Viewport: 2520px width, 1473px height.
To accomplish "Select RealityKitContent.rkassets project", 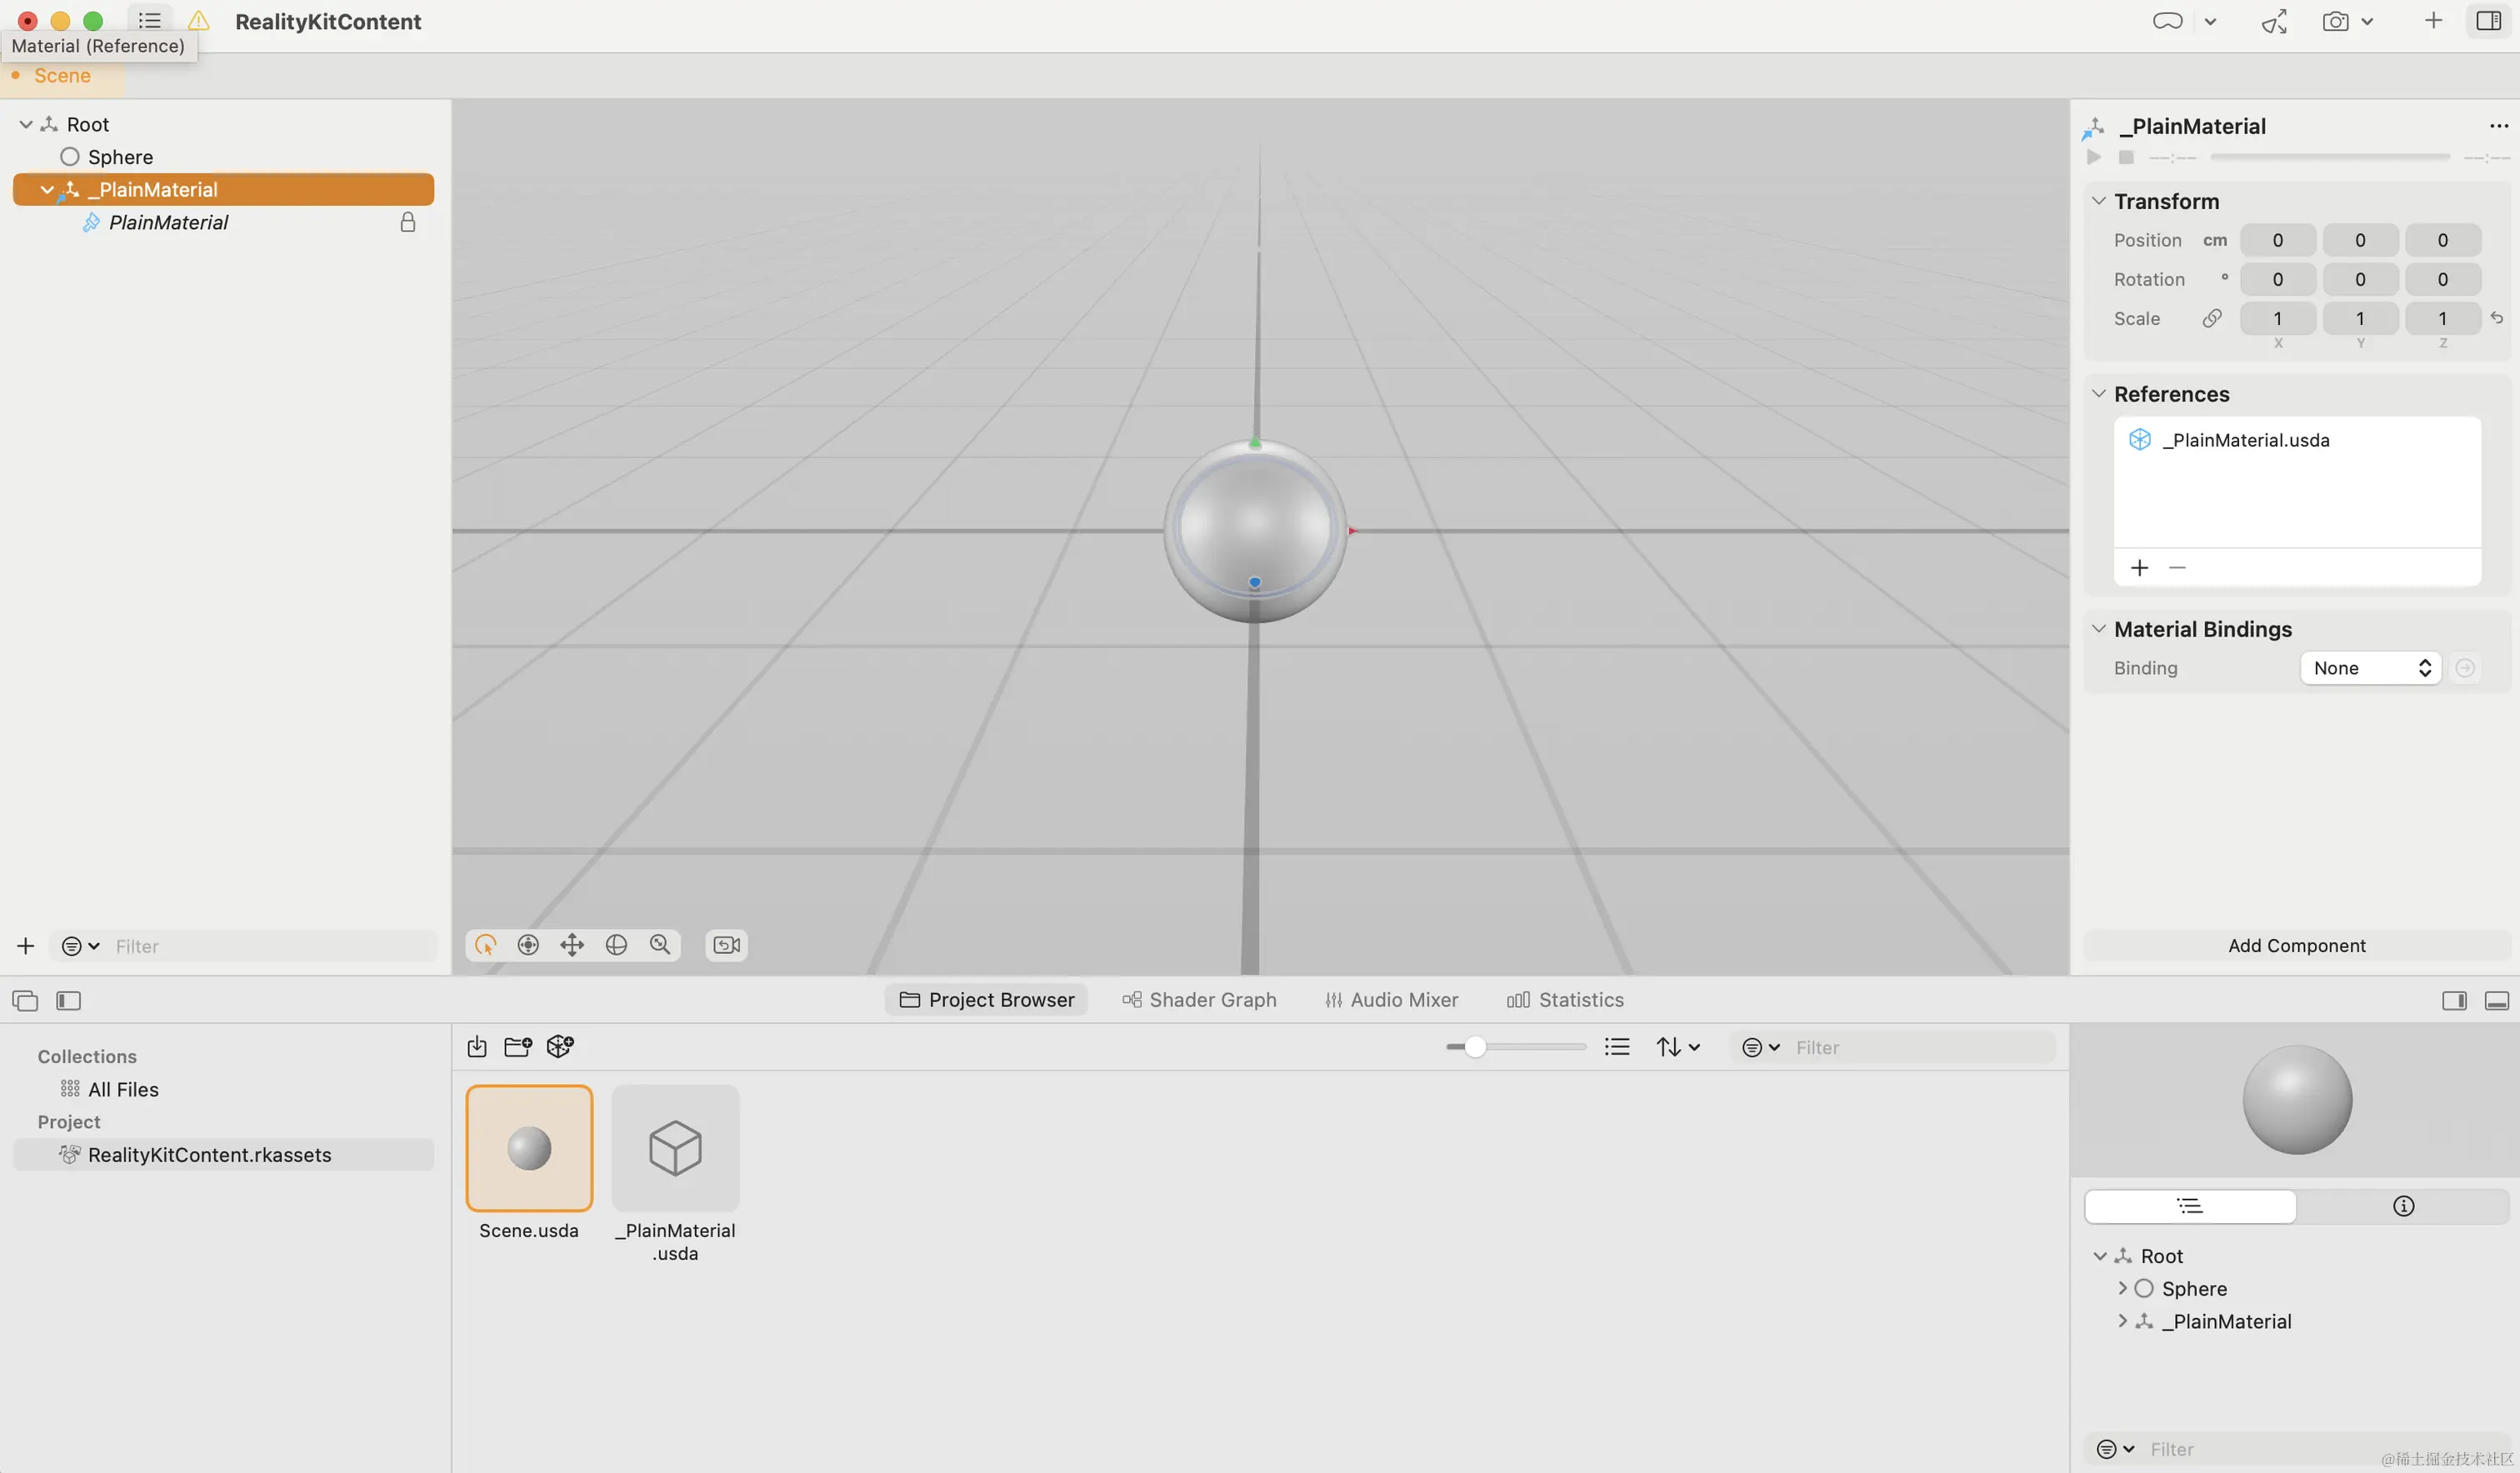I will (223, 1155).
